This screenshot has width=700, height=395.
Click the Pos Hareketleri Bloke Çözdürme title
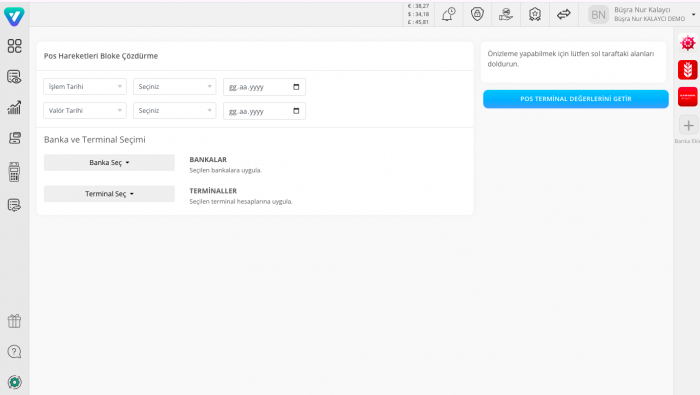[101, 56]
